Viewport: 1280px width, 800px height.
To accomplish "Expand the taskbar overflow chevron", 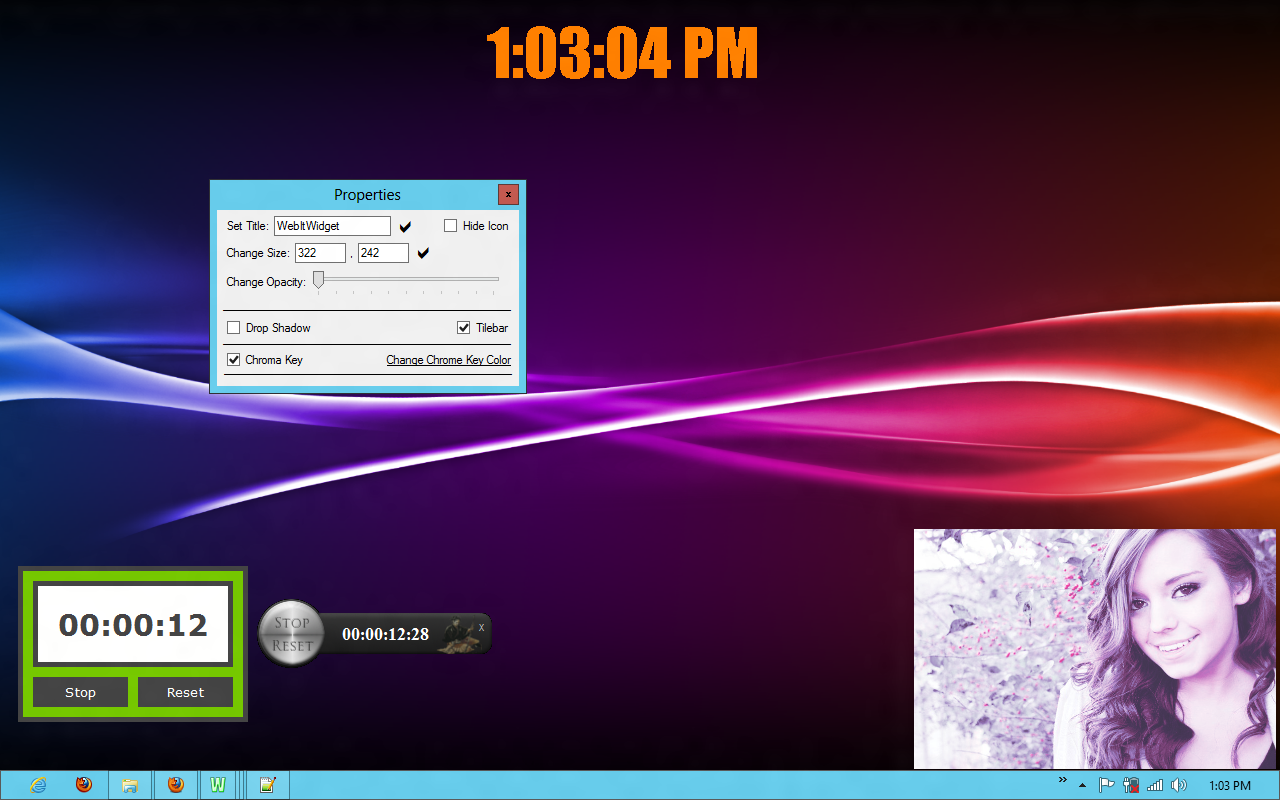I will tap(1062, 782).
